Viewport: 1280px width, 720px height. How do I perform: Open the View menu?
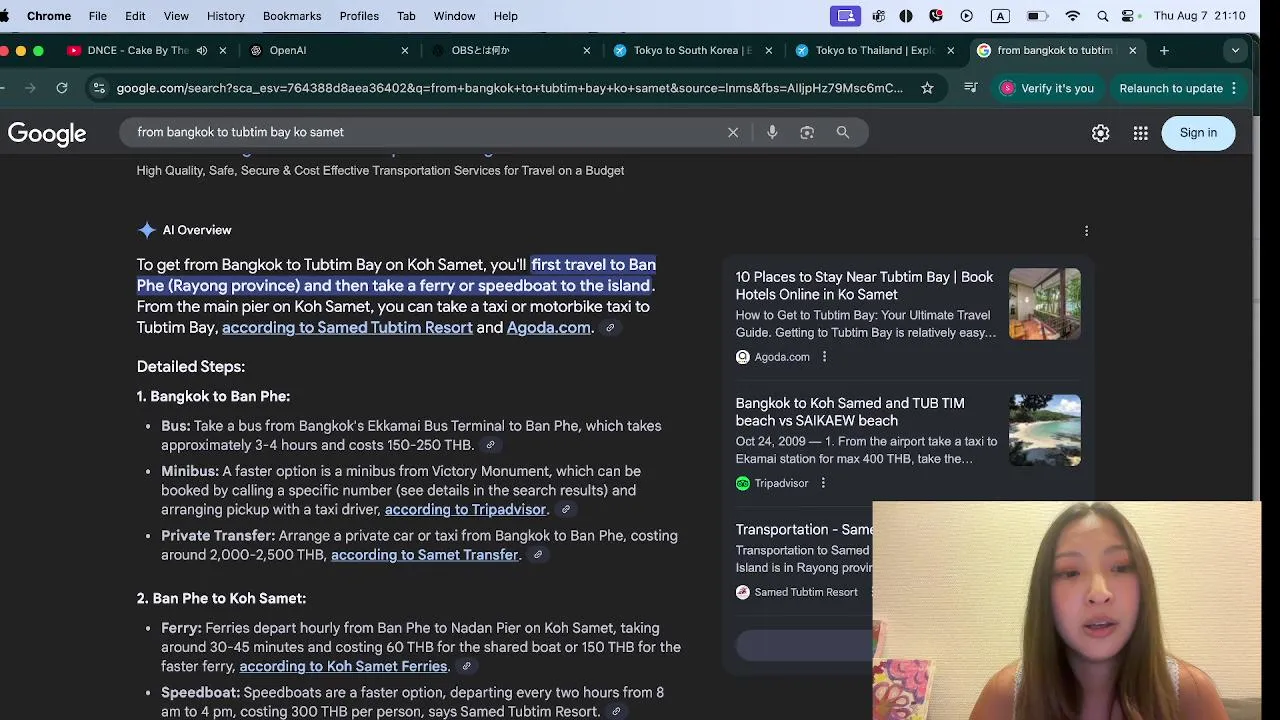tap(176, 16)
